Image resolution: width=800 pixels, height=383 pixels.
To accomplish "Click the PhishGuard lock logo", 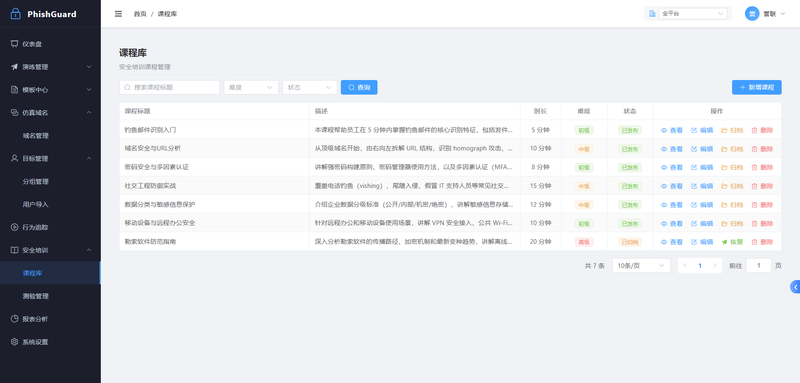I will [16, 14].
